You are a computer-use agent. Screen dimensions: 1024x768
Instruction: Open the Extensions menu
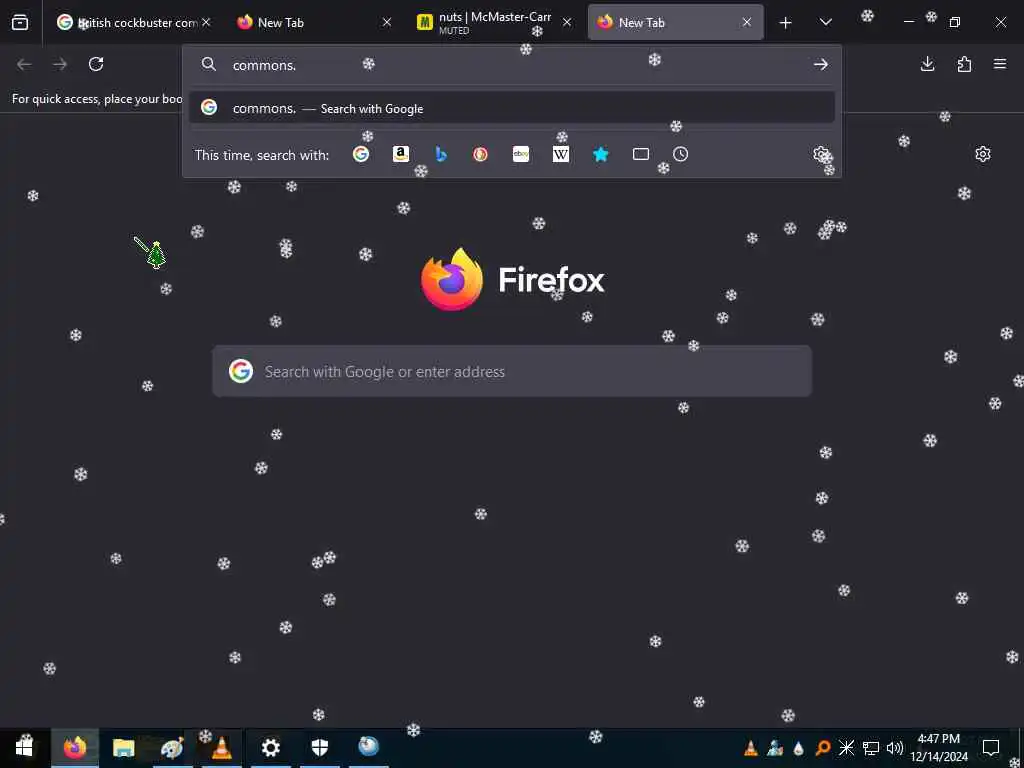[964, 64]
